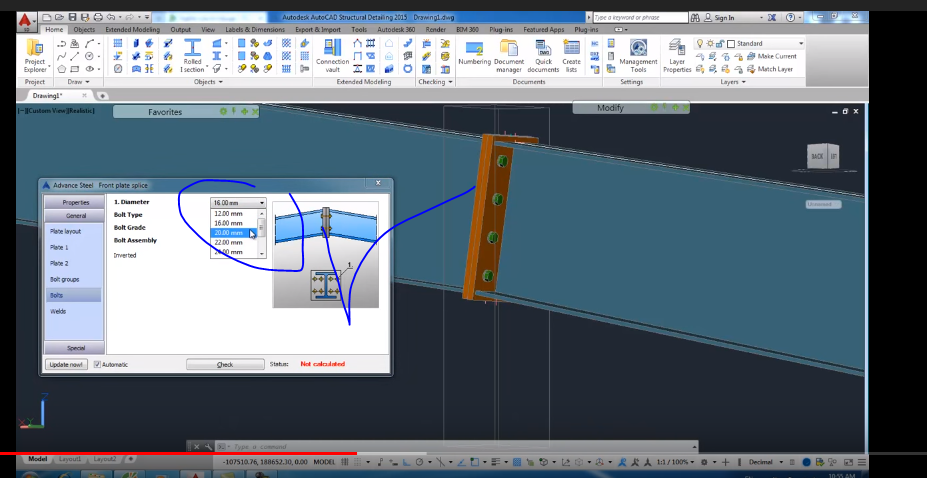Expand the Diameter dropdown arrow
Viewport: 927px width, 478px height.
[262, 203]
